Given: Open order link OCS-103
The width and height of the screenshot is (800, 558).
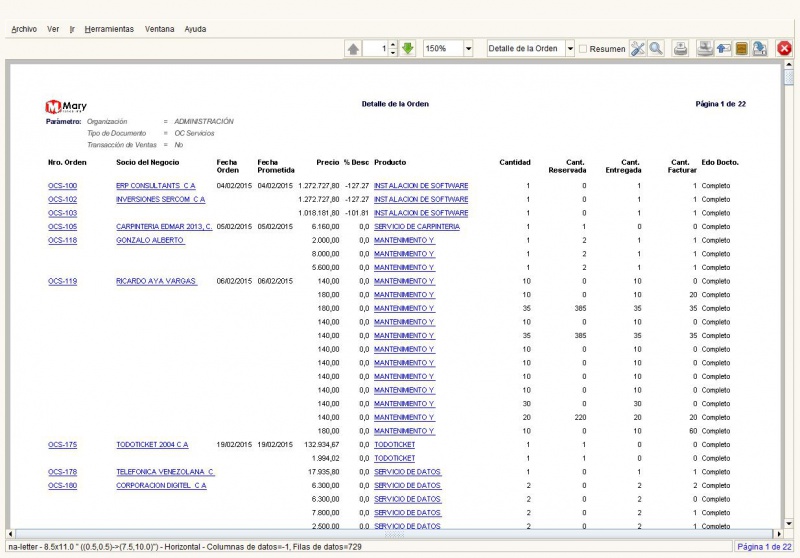Looking at the screenshot, I should 62,213.
